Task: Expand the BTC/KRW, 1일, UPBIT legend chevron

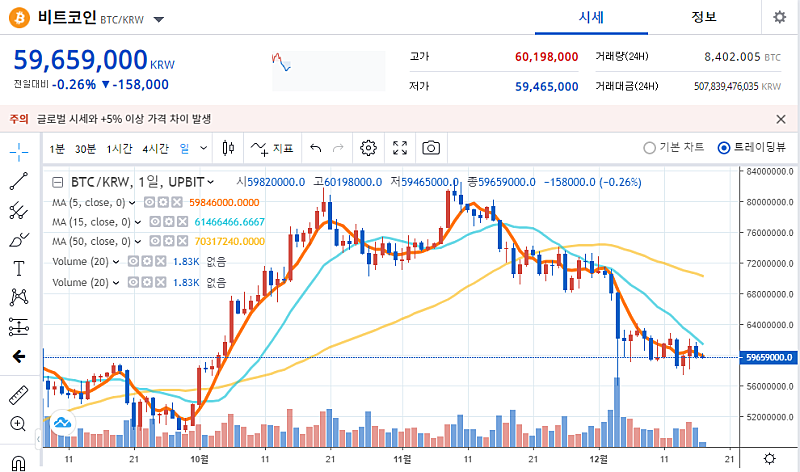Action: 211,182
